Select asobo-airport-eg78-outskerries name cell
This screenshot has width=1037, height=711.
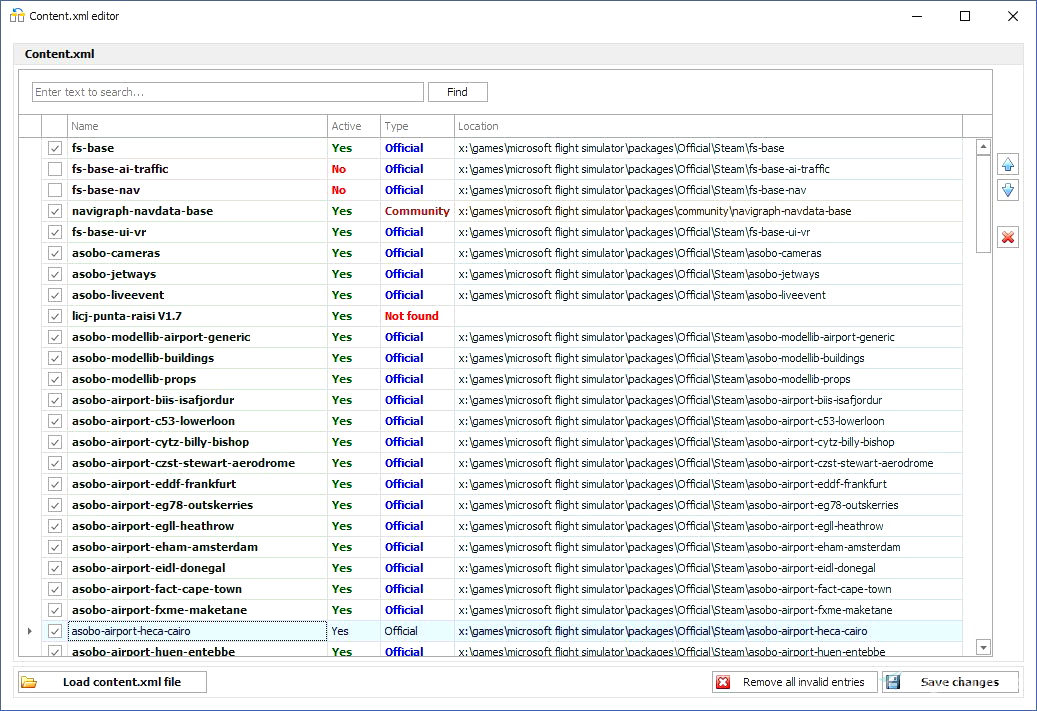(197, 505)
